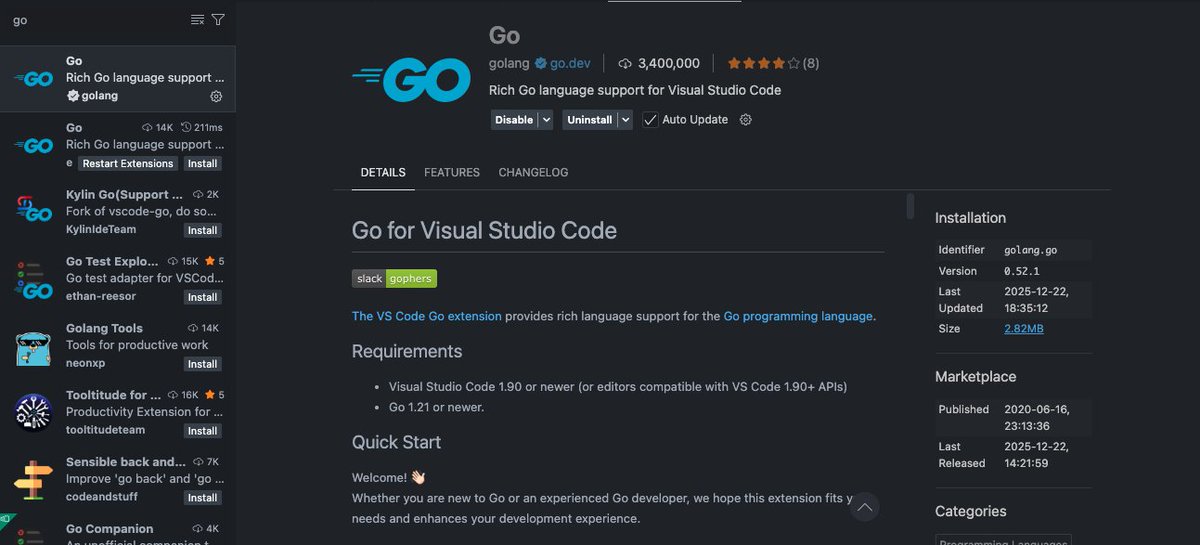
Task: Select the Go Companion extension entry
Action: click(x=118, y=532)
